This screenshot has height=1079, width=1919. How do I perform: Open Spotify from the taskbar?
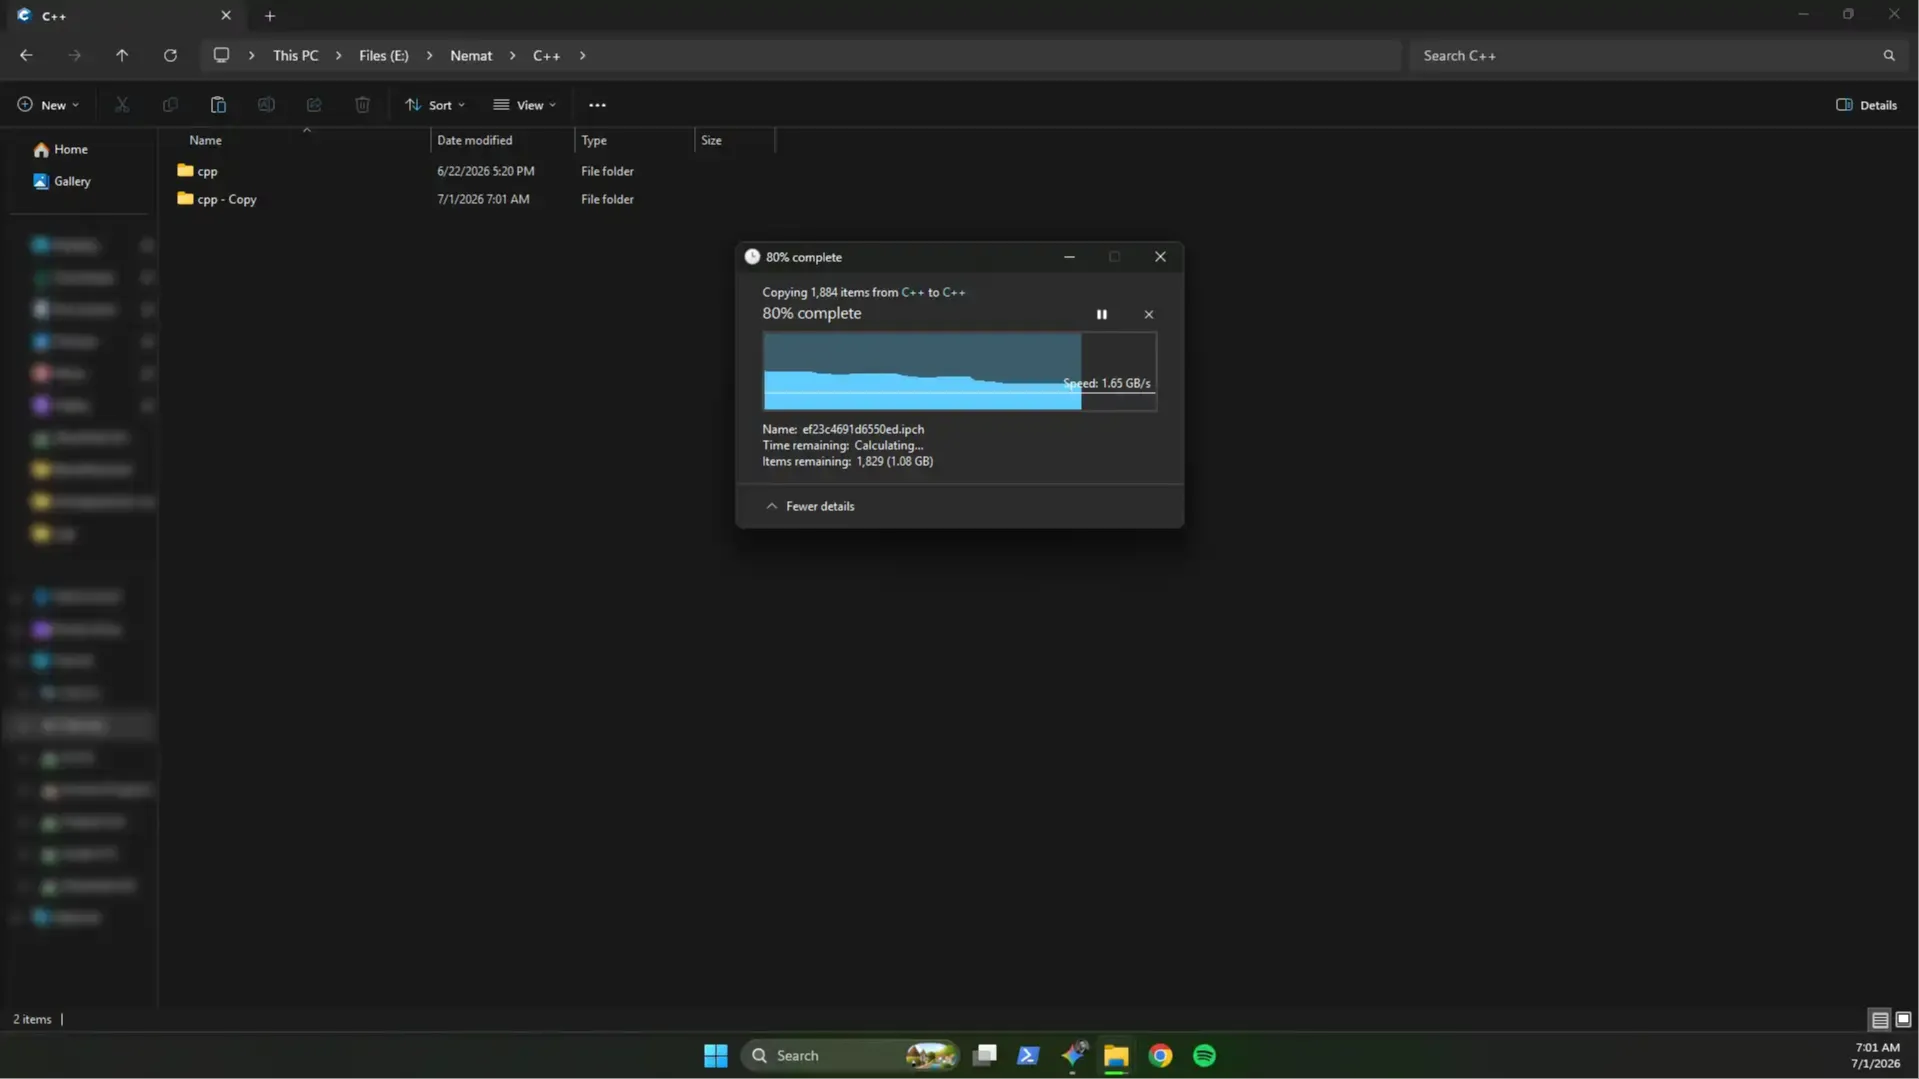point(1204,1056)
